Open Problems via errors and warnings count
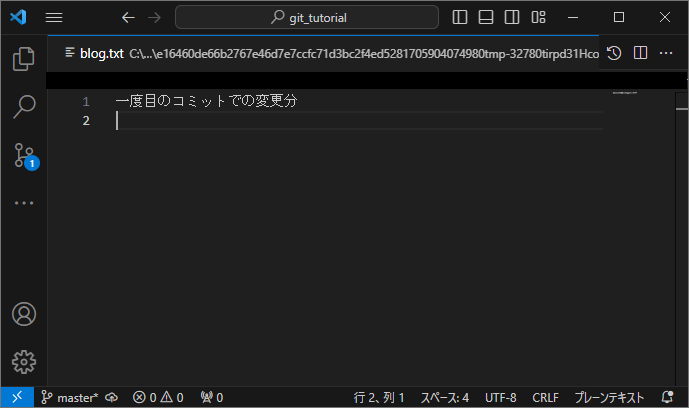689x408 pixels. 158,397
